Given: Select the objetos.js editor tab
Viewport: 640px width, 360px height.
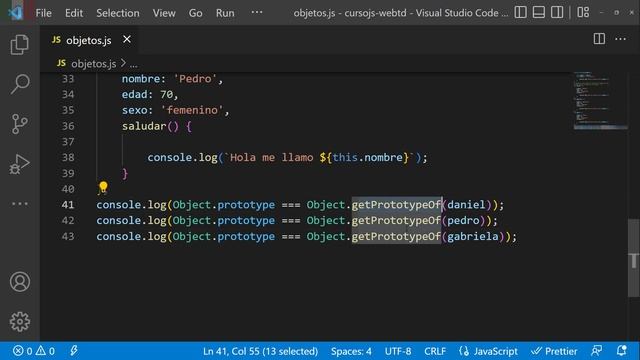Looking at the screenshot, I should click(89, 40).
